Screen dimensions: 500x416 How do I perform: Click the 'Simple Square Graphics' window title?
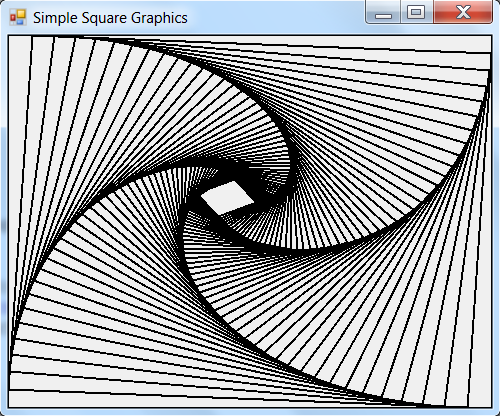tap(110, 18)
